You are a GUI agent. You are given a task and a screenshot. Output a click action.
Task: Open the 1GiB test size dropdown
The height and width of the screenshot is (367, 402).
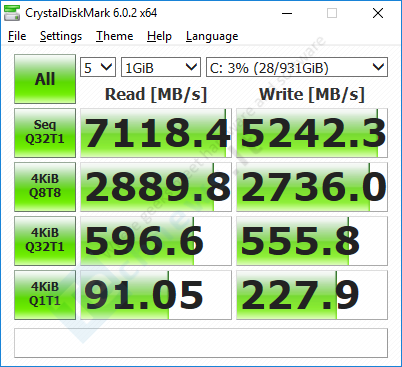[161, 67]
